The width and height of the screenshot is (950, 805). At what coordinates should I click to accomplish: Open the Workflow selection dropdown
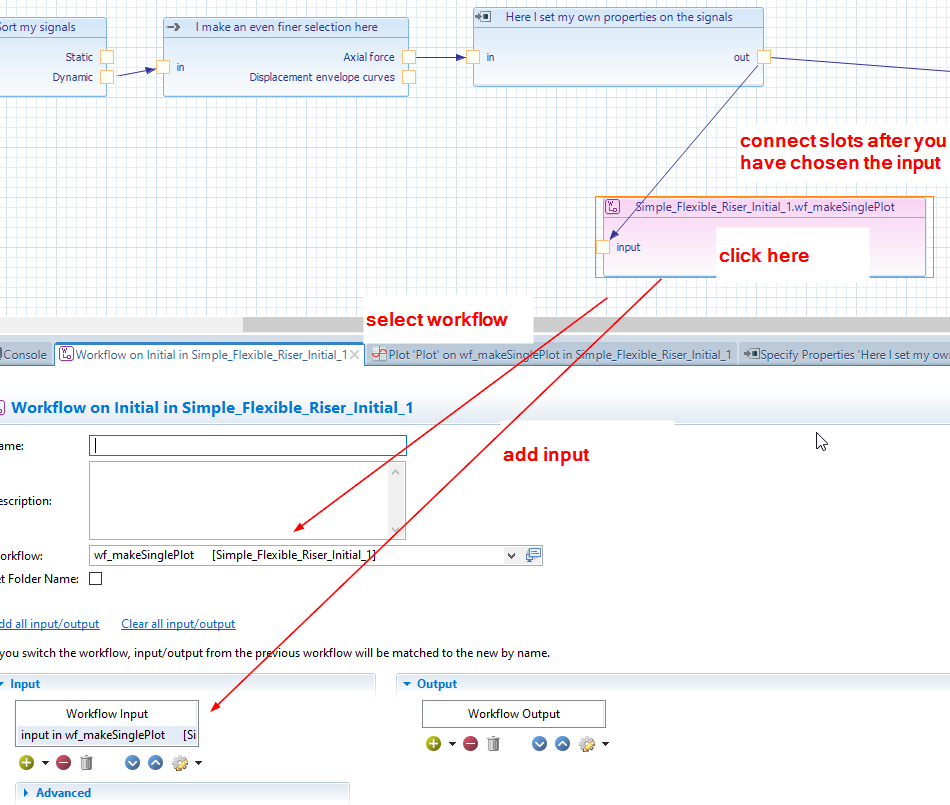pos(511,556)
